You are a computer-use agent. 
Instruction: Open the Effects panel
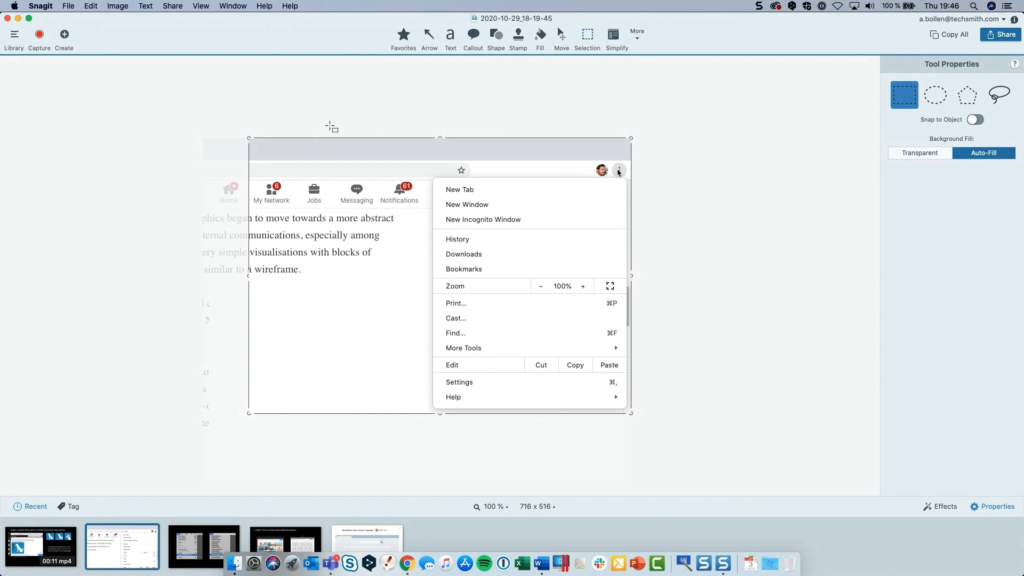point(940,506)
